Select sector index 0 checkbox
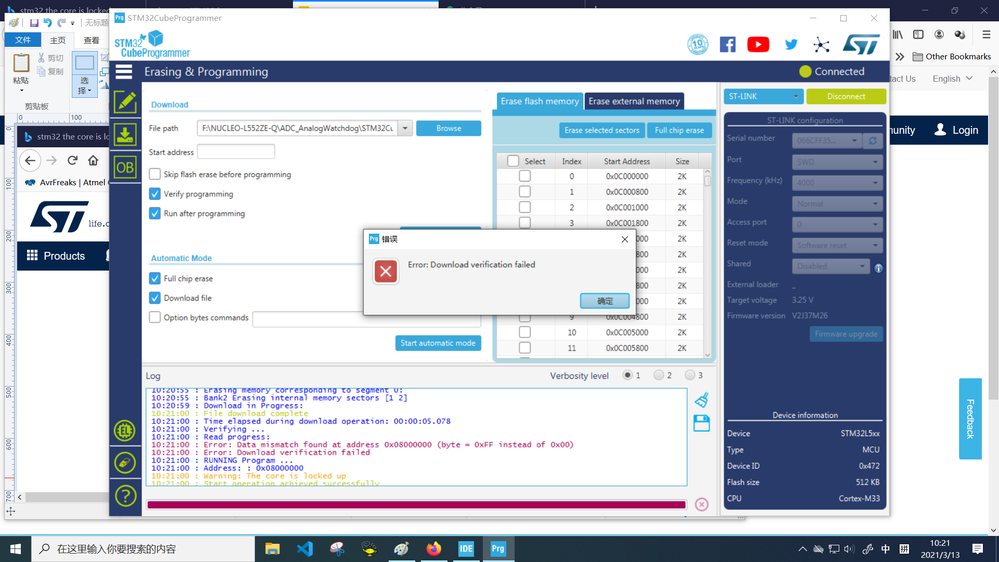999x562 pixels. pos(524,176)
